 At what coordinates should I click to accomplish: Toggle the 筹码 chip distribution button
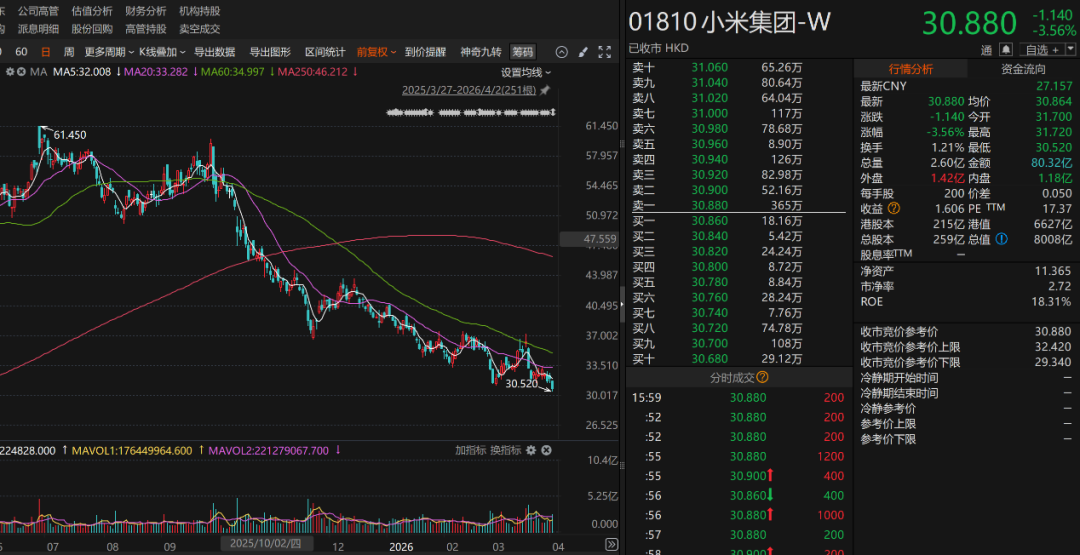(x=522, y=52)
